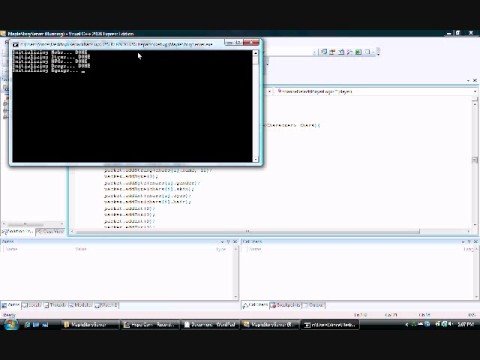Switch to the Locals tab
480x360 pixels.
pos(32,305)
